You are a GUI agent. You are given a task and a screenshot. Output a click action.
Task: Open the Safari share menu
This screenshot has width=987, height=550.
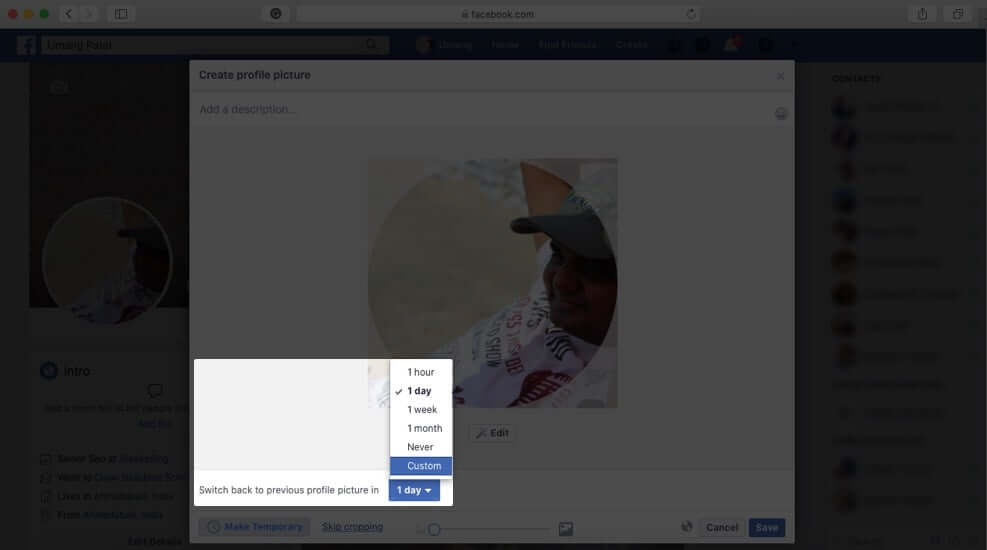coord(922,14)
